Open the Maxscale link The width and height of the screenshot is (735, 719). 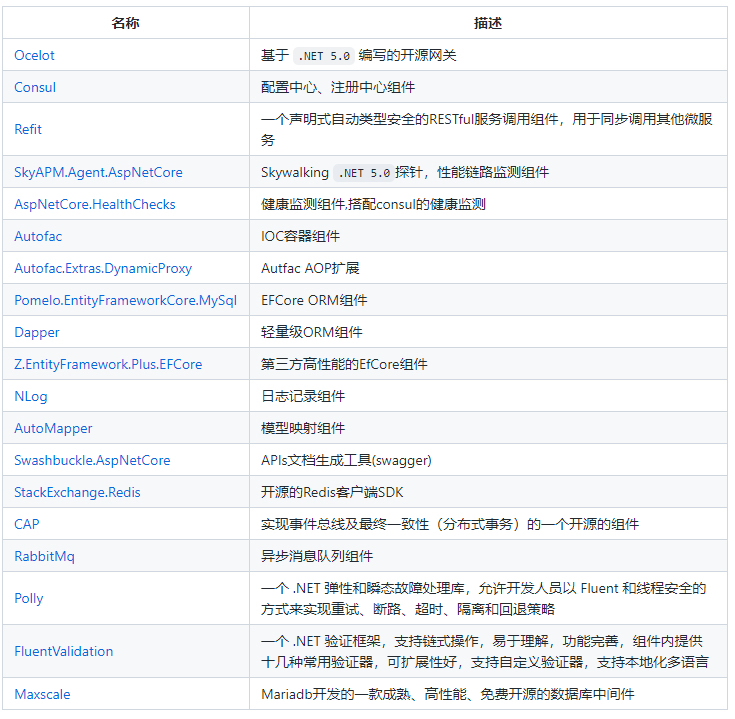[x=42, y=695]
